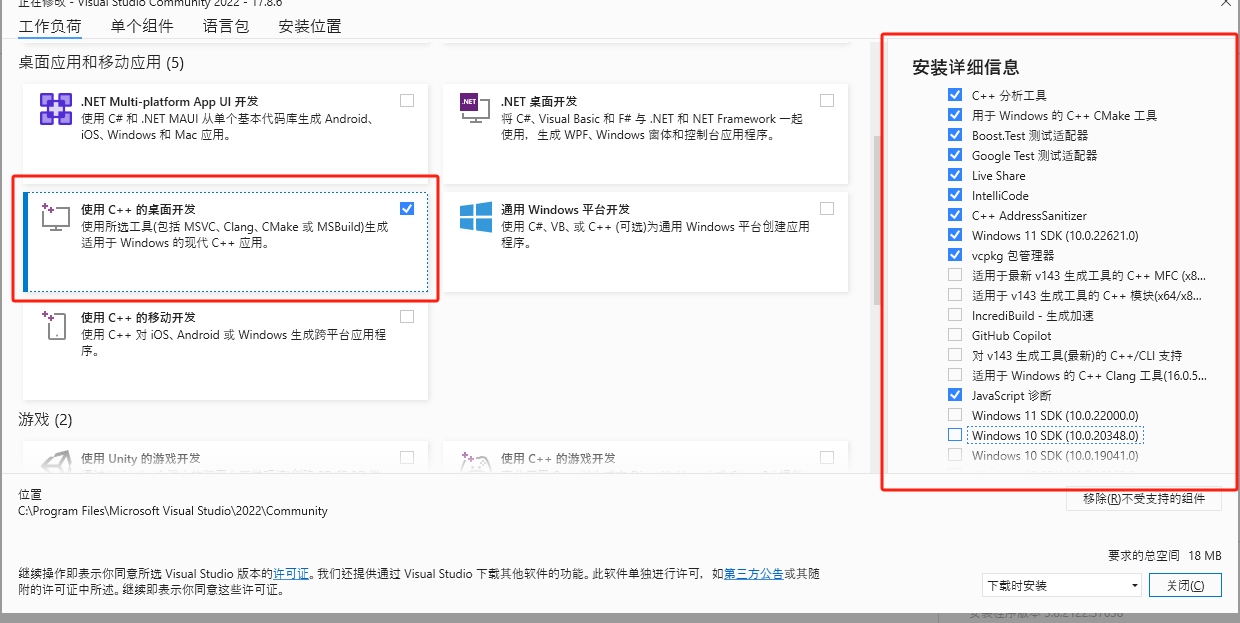
Task: Enable the GitHub Copilot component
Action: pyautogui.click(x=954, y=335)
